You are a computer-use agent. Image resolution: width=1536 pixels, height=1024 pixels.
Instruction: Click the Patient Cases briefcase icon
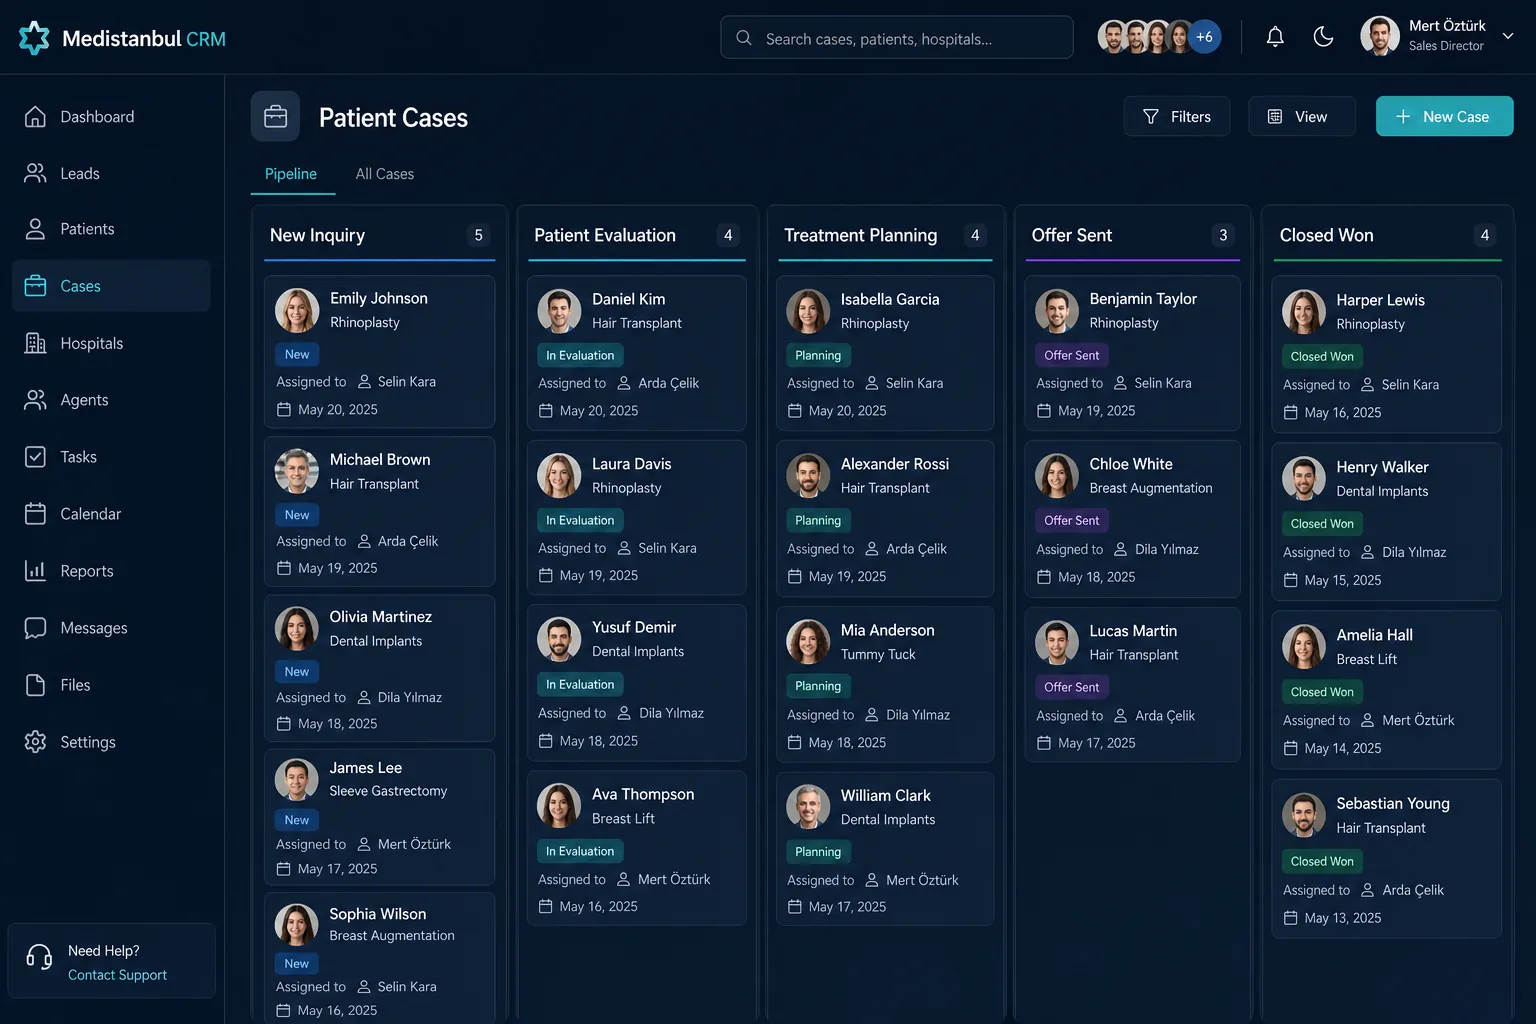click(275, 117)
